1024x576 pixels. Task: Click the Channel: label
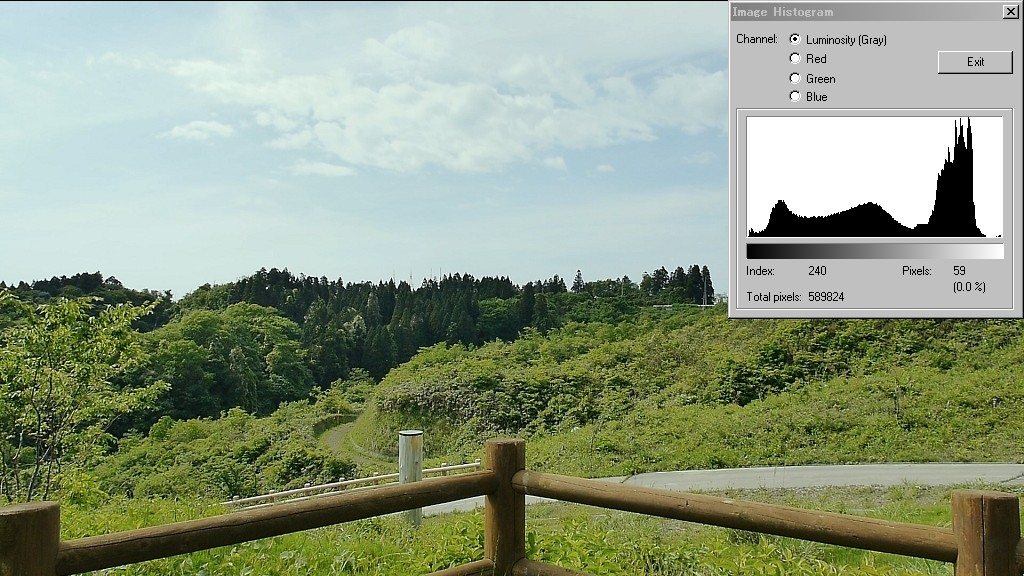pyautogui.click(x=757, y=39)
